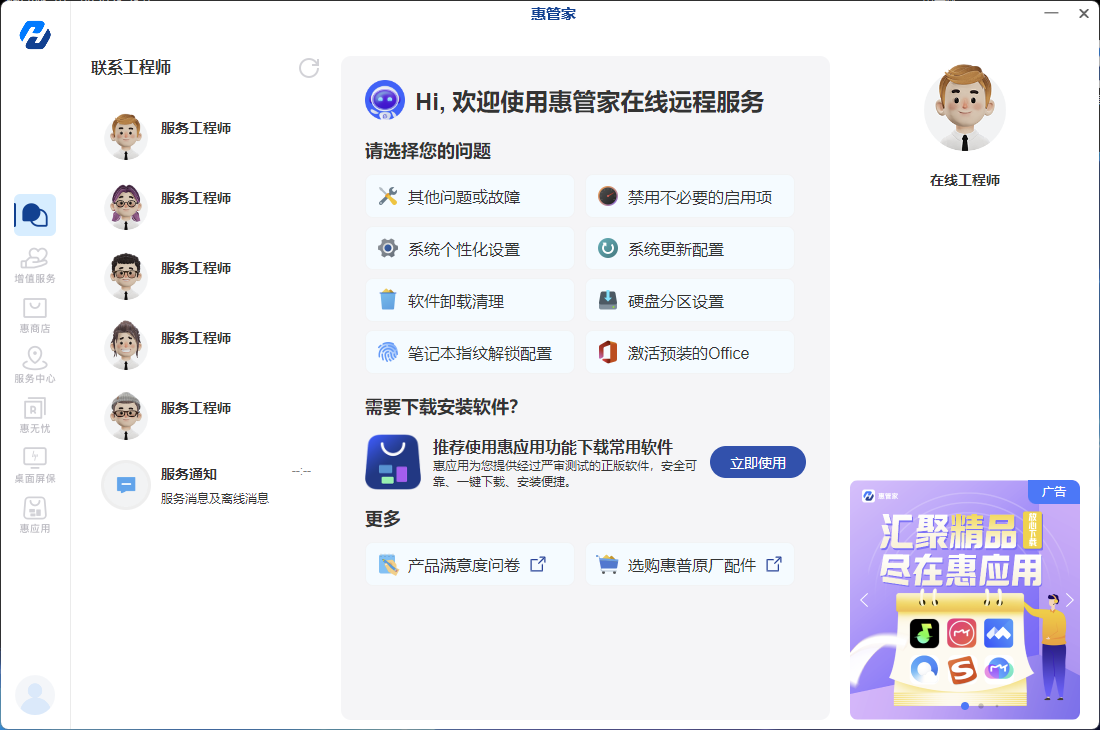1100x730 pixels.
Task: Refresh the engineer list with the circular arrow
Action: tap(310, 68)
